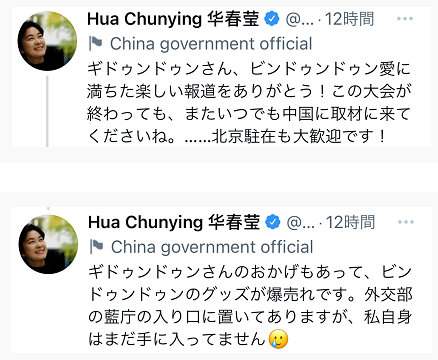Open the second tweet's three-dot more menu

click(x=406, y=222)
